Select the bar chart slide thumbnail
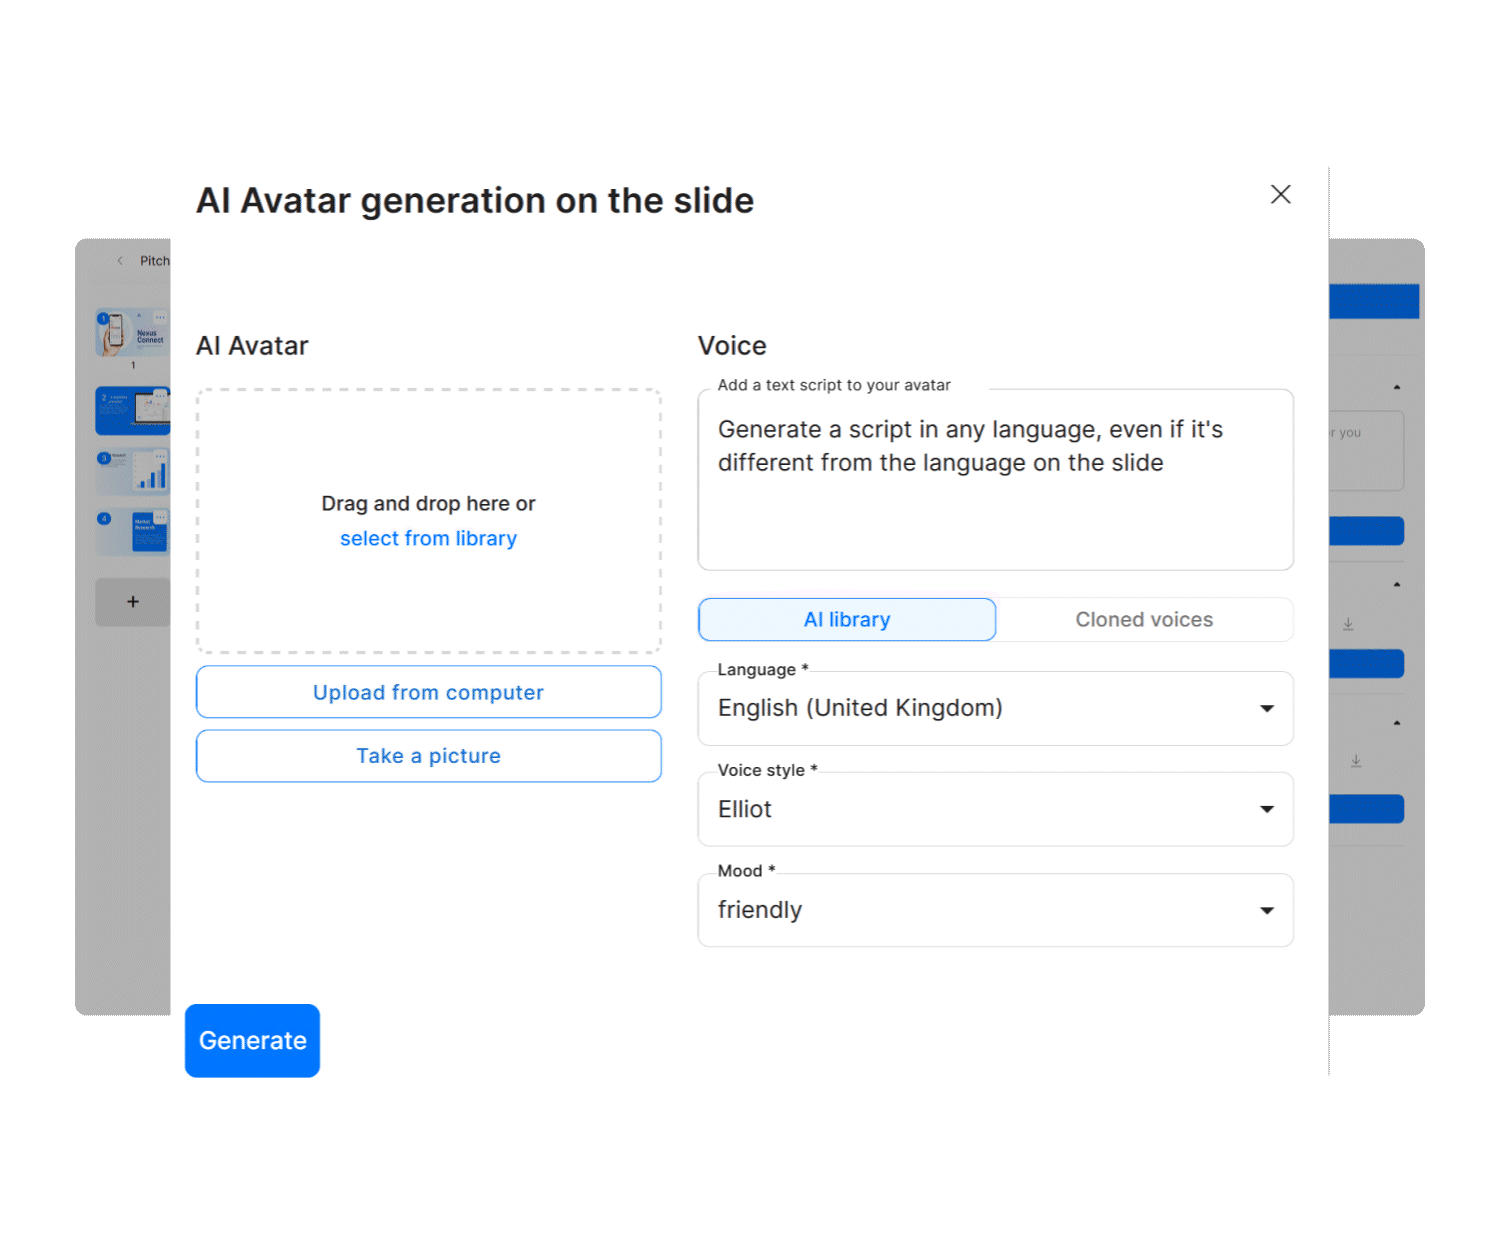This screenshot has height=1255, width=1500. pos(131,471)
